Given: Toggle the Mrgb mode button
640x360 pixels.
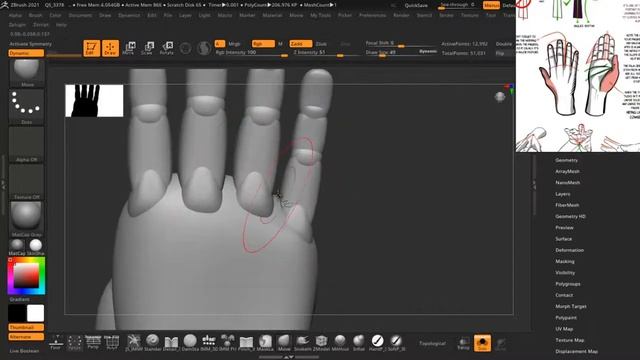Looking at the screenshot, I should (x=234, y=44).
